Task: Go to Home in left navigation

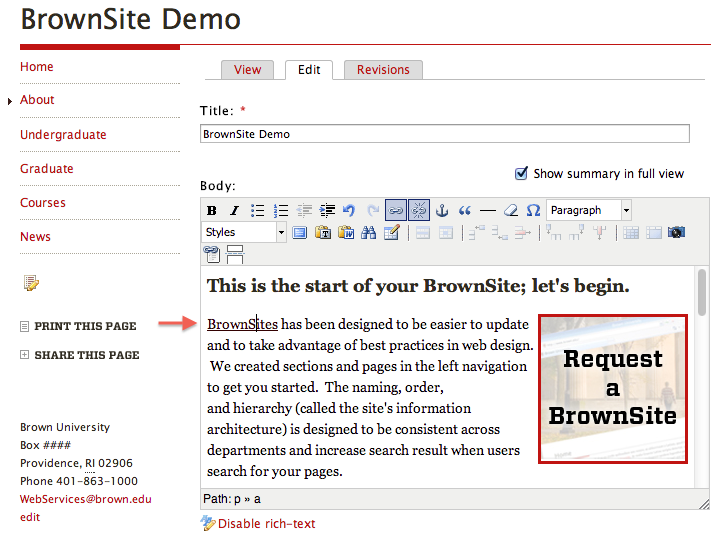Action: click(37, 67)
